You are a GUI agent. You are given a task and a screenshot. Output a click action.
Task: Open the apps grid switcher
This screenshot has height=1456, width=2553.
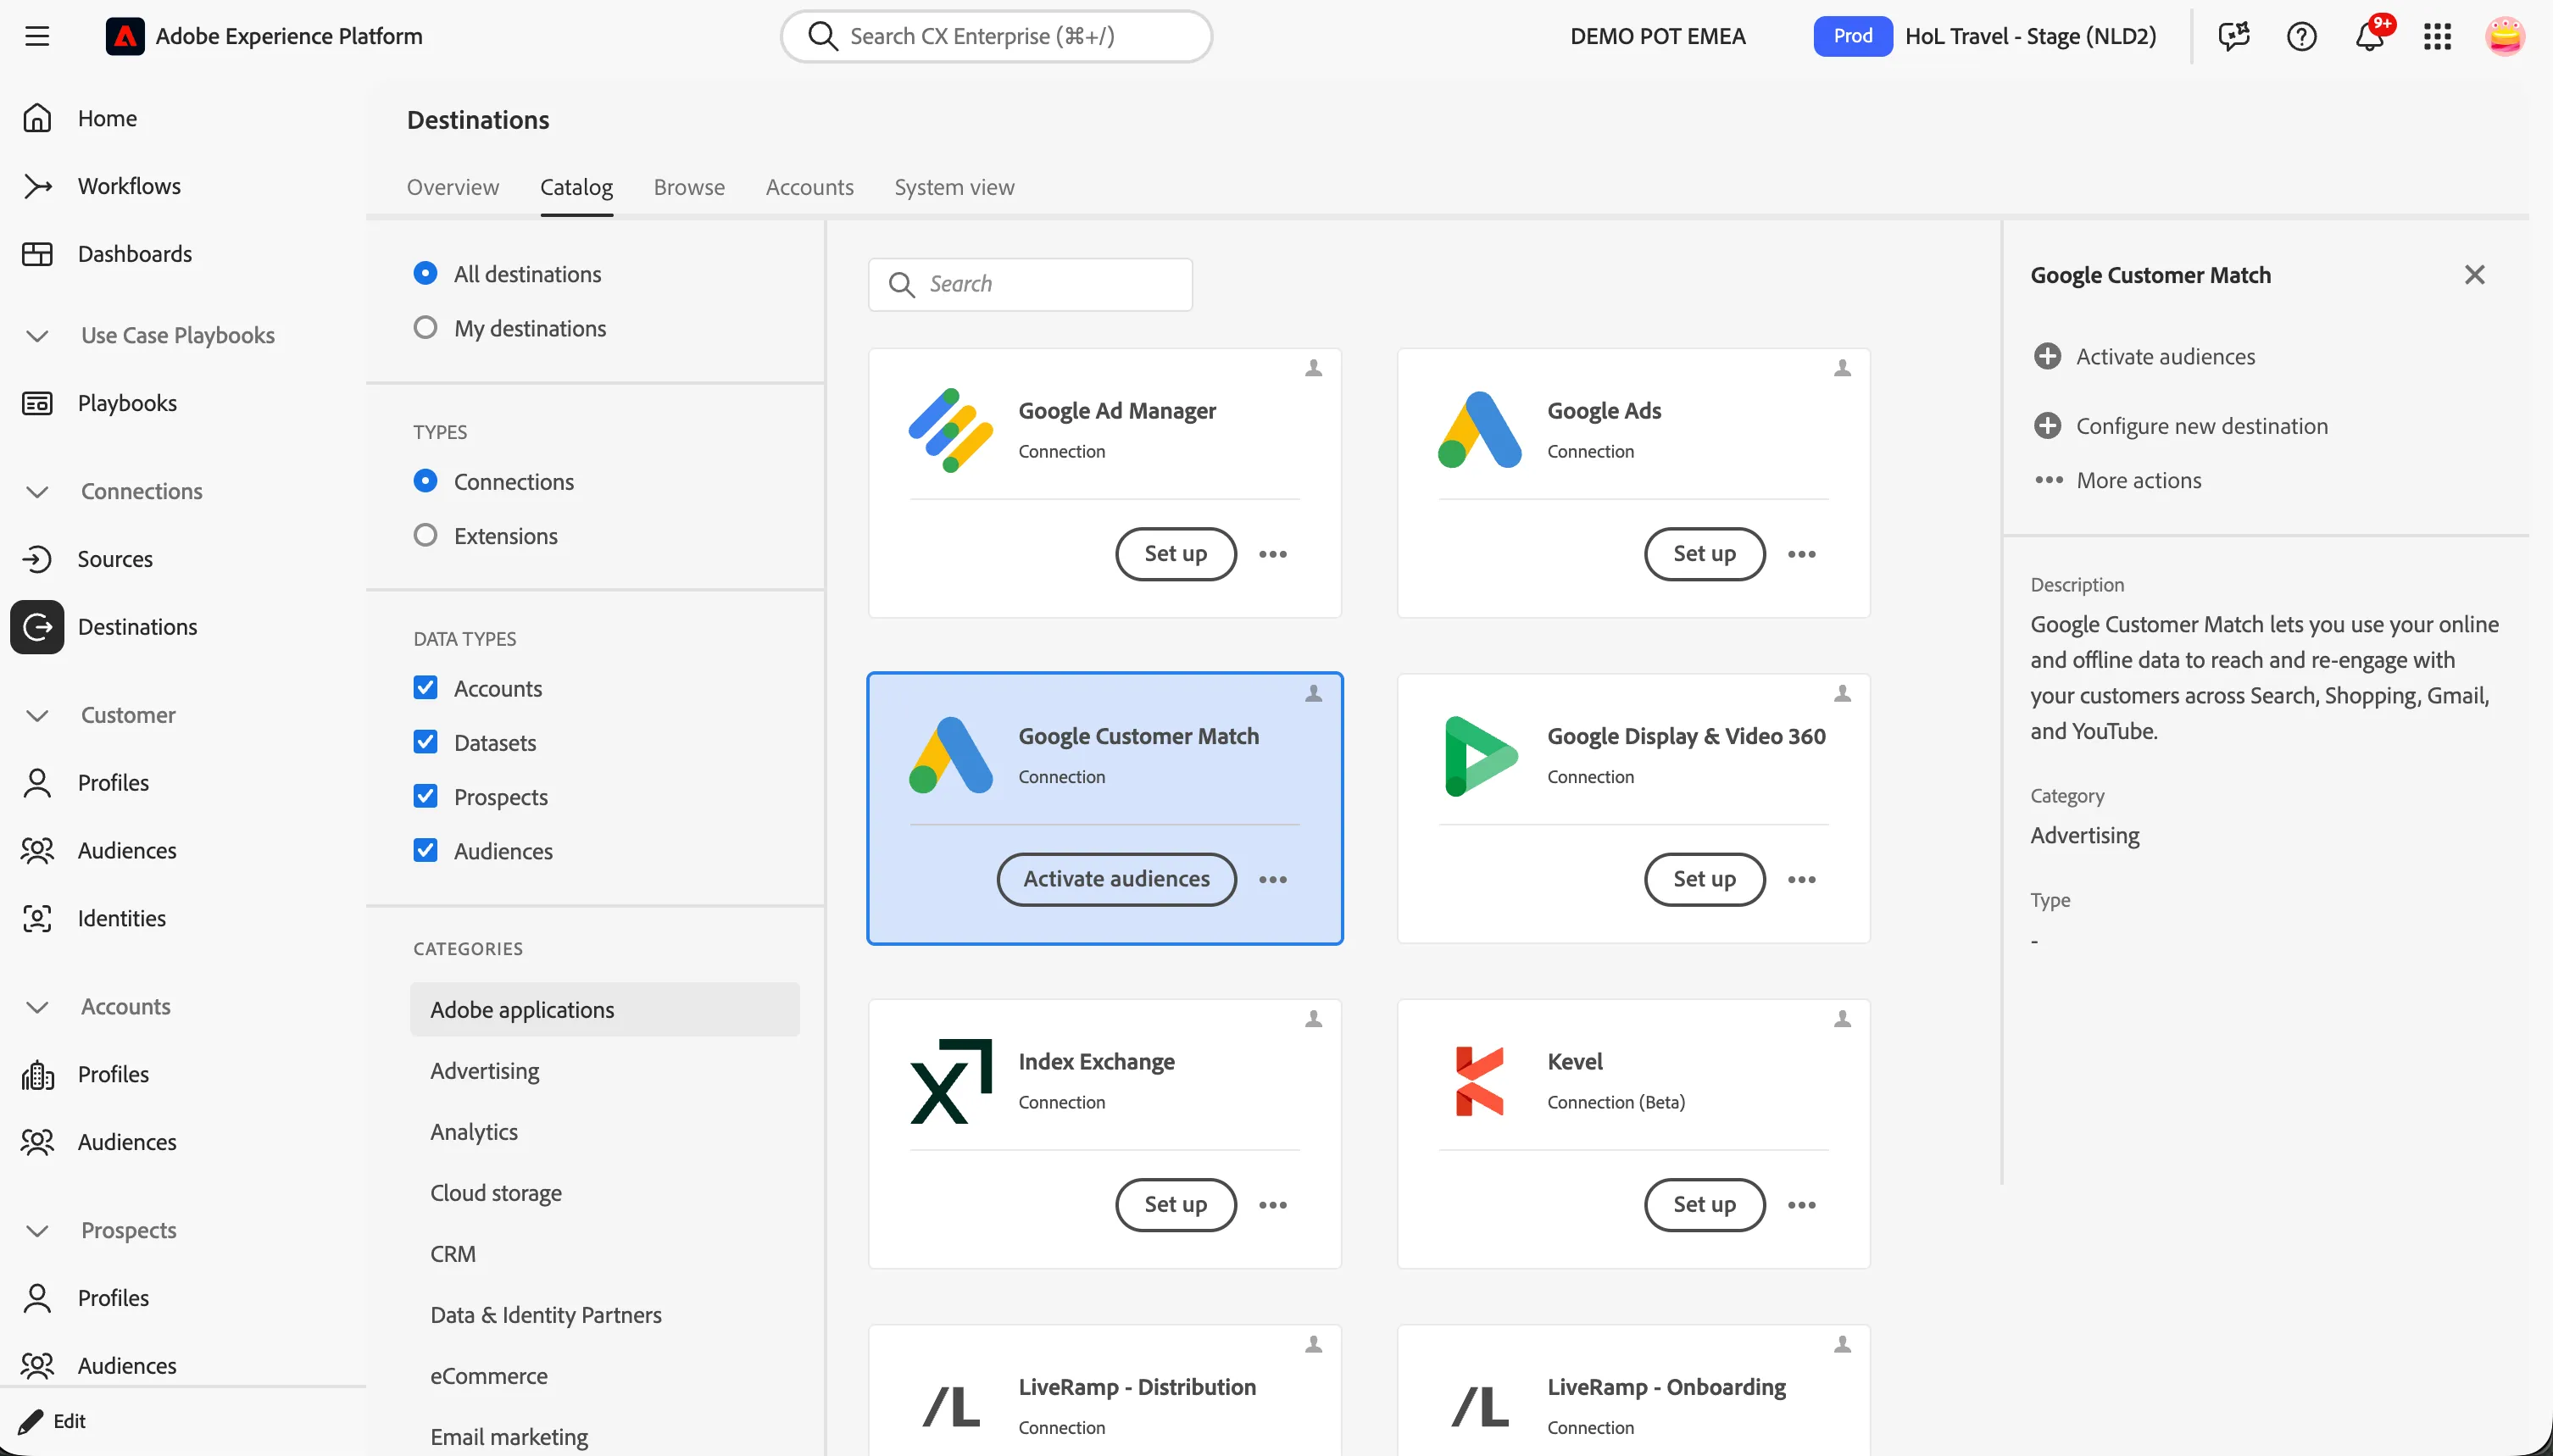click(2437, 36)
